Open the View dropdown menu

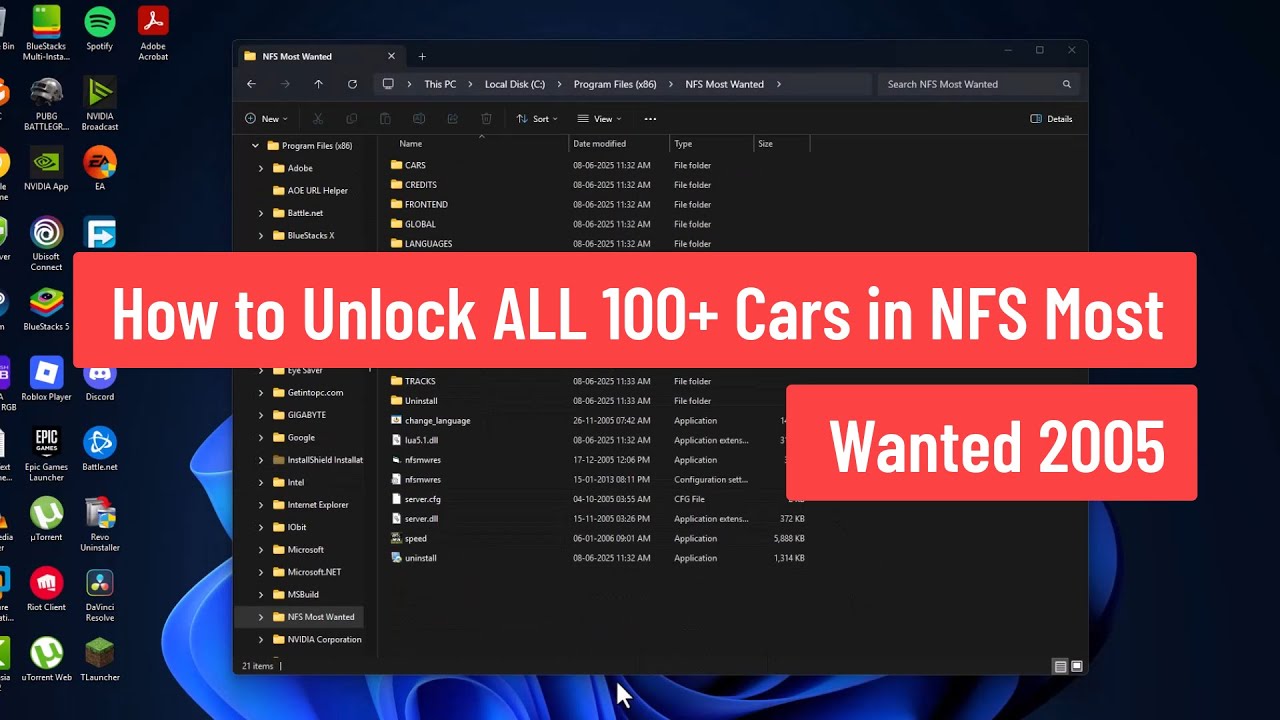(599, 119)
